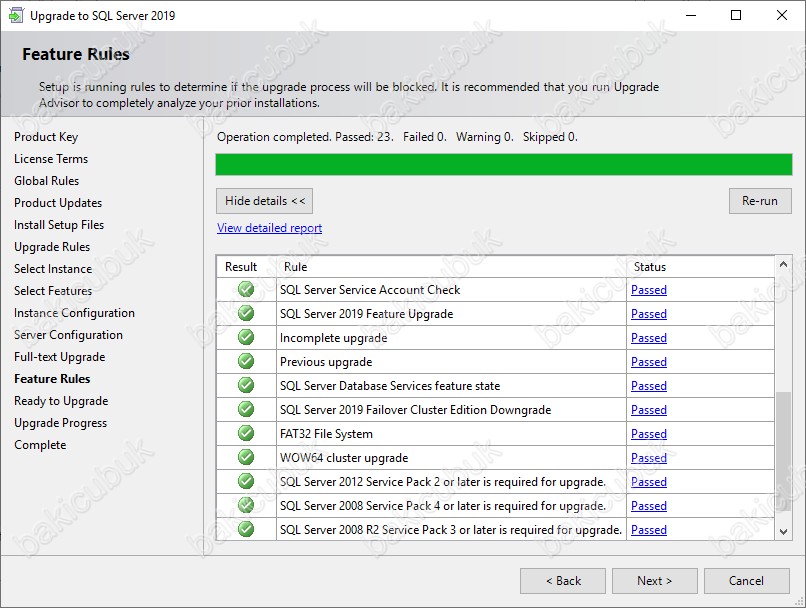Select Instance Configuration step
The image size is (806, 608).
point(75,313)
